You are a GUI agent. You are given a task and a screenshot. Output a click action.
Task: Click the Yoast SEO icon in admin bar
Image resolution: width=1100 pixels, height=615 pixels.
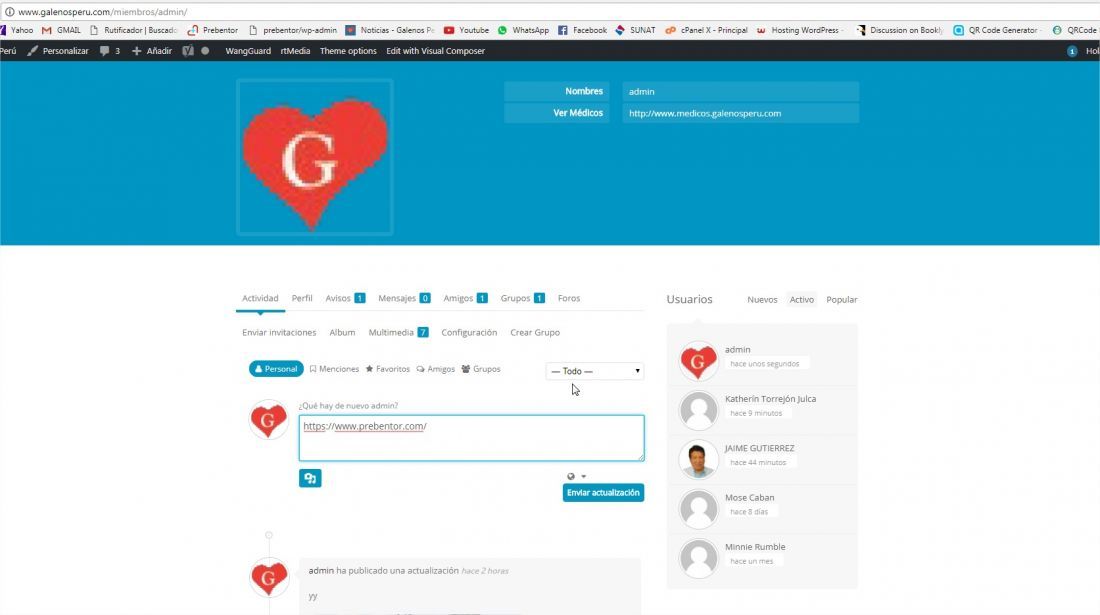click(188, 50)
